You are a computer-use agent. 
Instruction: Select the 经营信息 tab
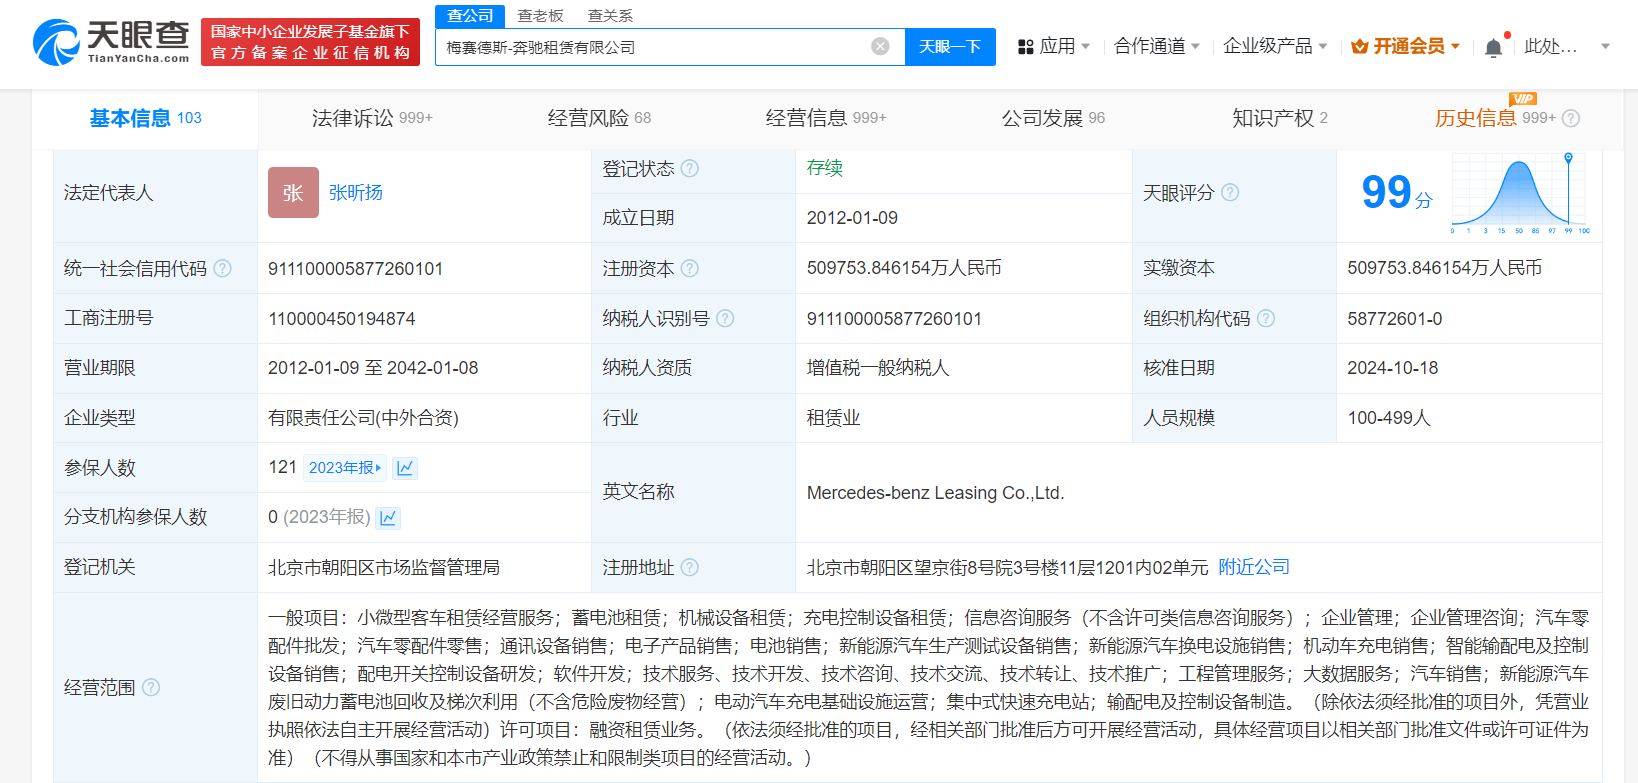pos(826,118)
